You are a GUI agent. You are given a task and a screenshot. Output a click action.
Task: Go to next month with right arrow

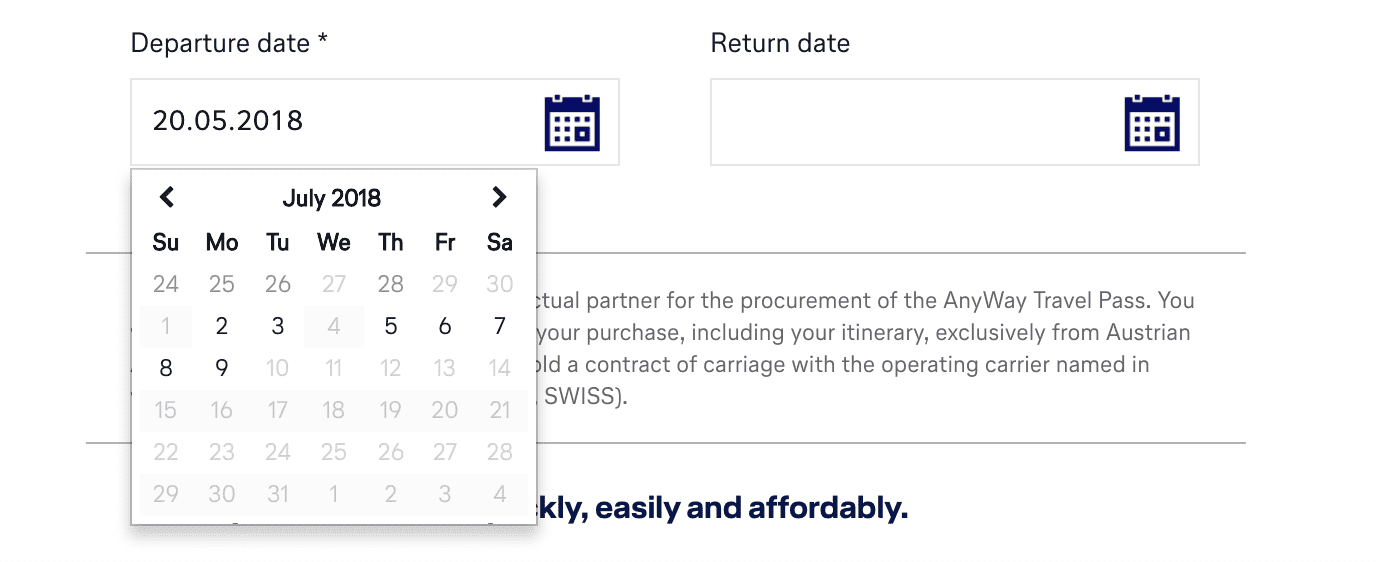click(499, 198)
